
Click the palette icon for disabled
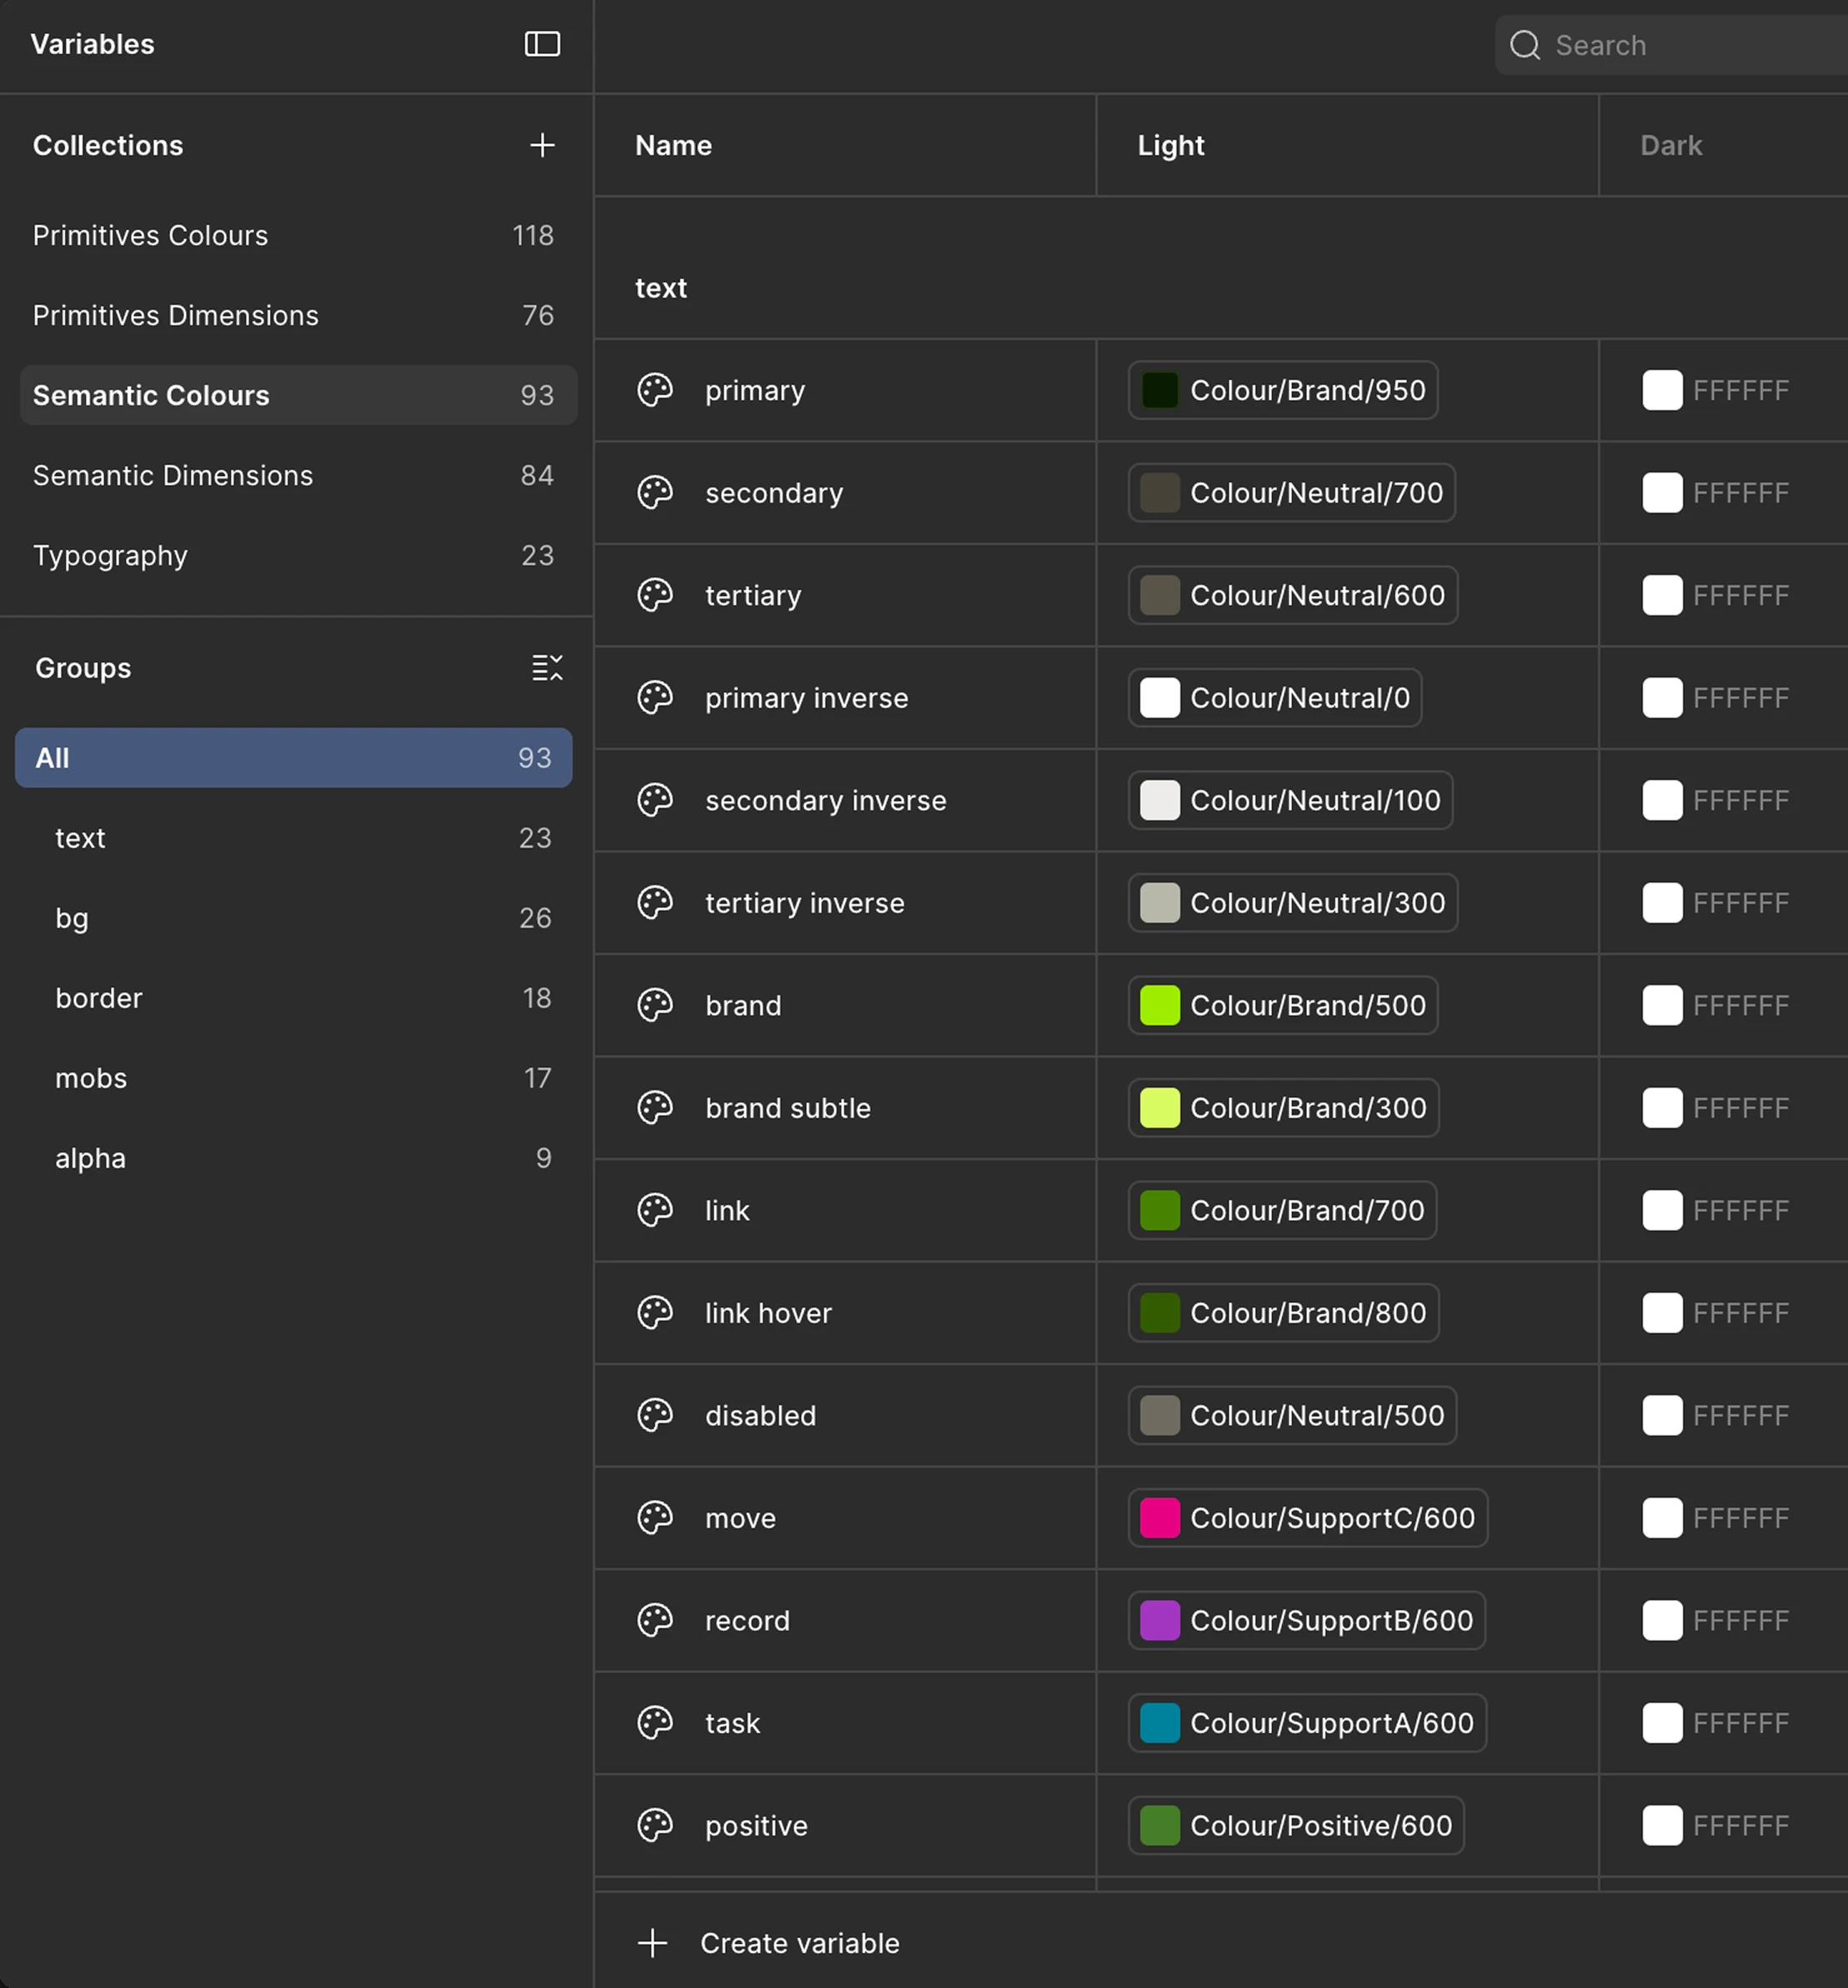click(x=655, y=1415)
